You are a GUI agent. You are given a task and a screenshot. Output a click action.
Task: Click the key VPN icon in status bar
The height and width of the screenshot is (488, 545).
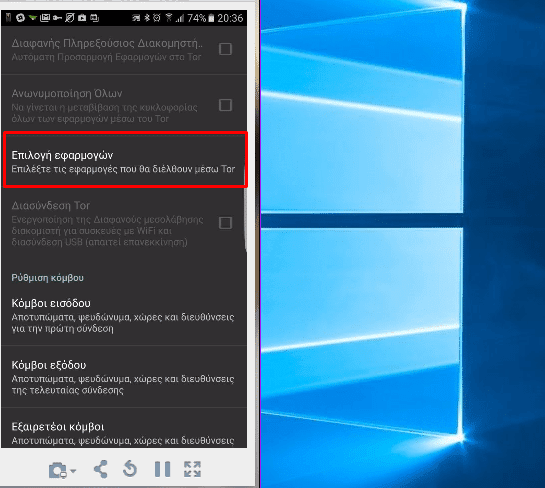tap(57, 18)
